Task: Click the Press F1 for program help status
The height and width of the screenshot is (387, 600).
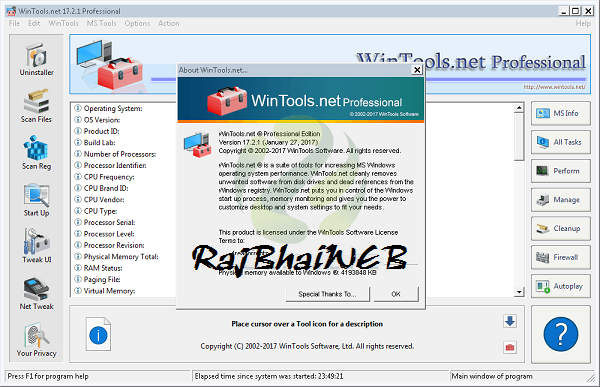Action: (97, 376)
